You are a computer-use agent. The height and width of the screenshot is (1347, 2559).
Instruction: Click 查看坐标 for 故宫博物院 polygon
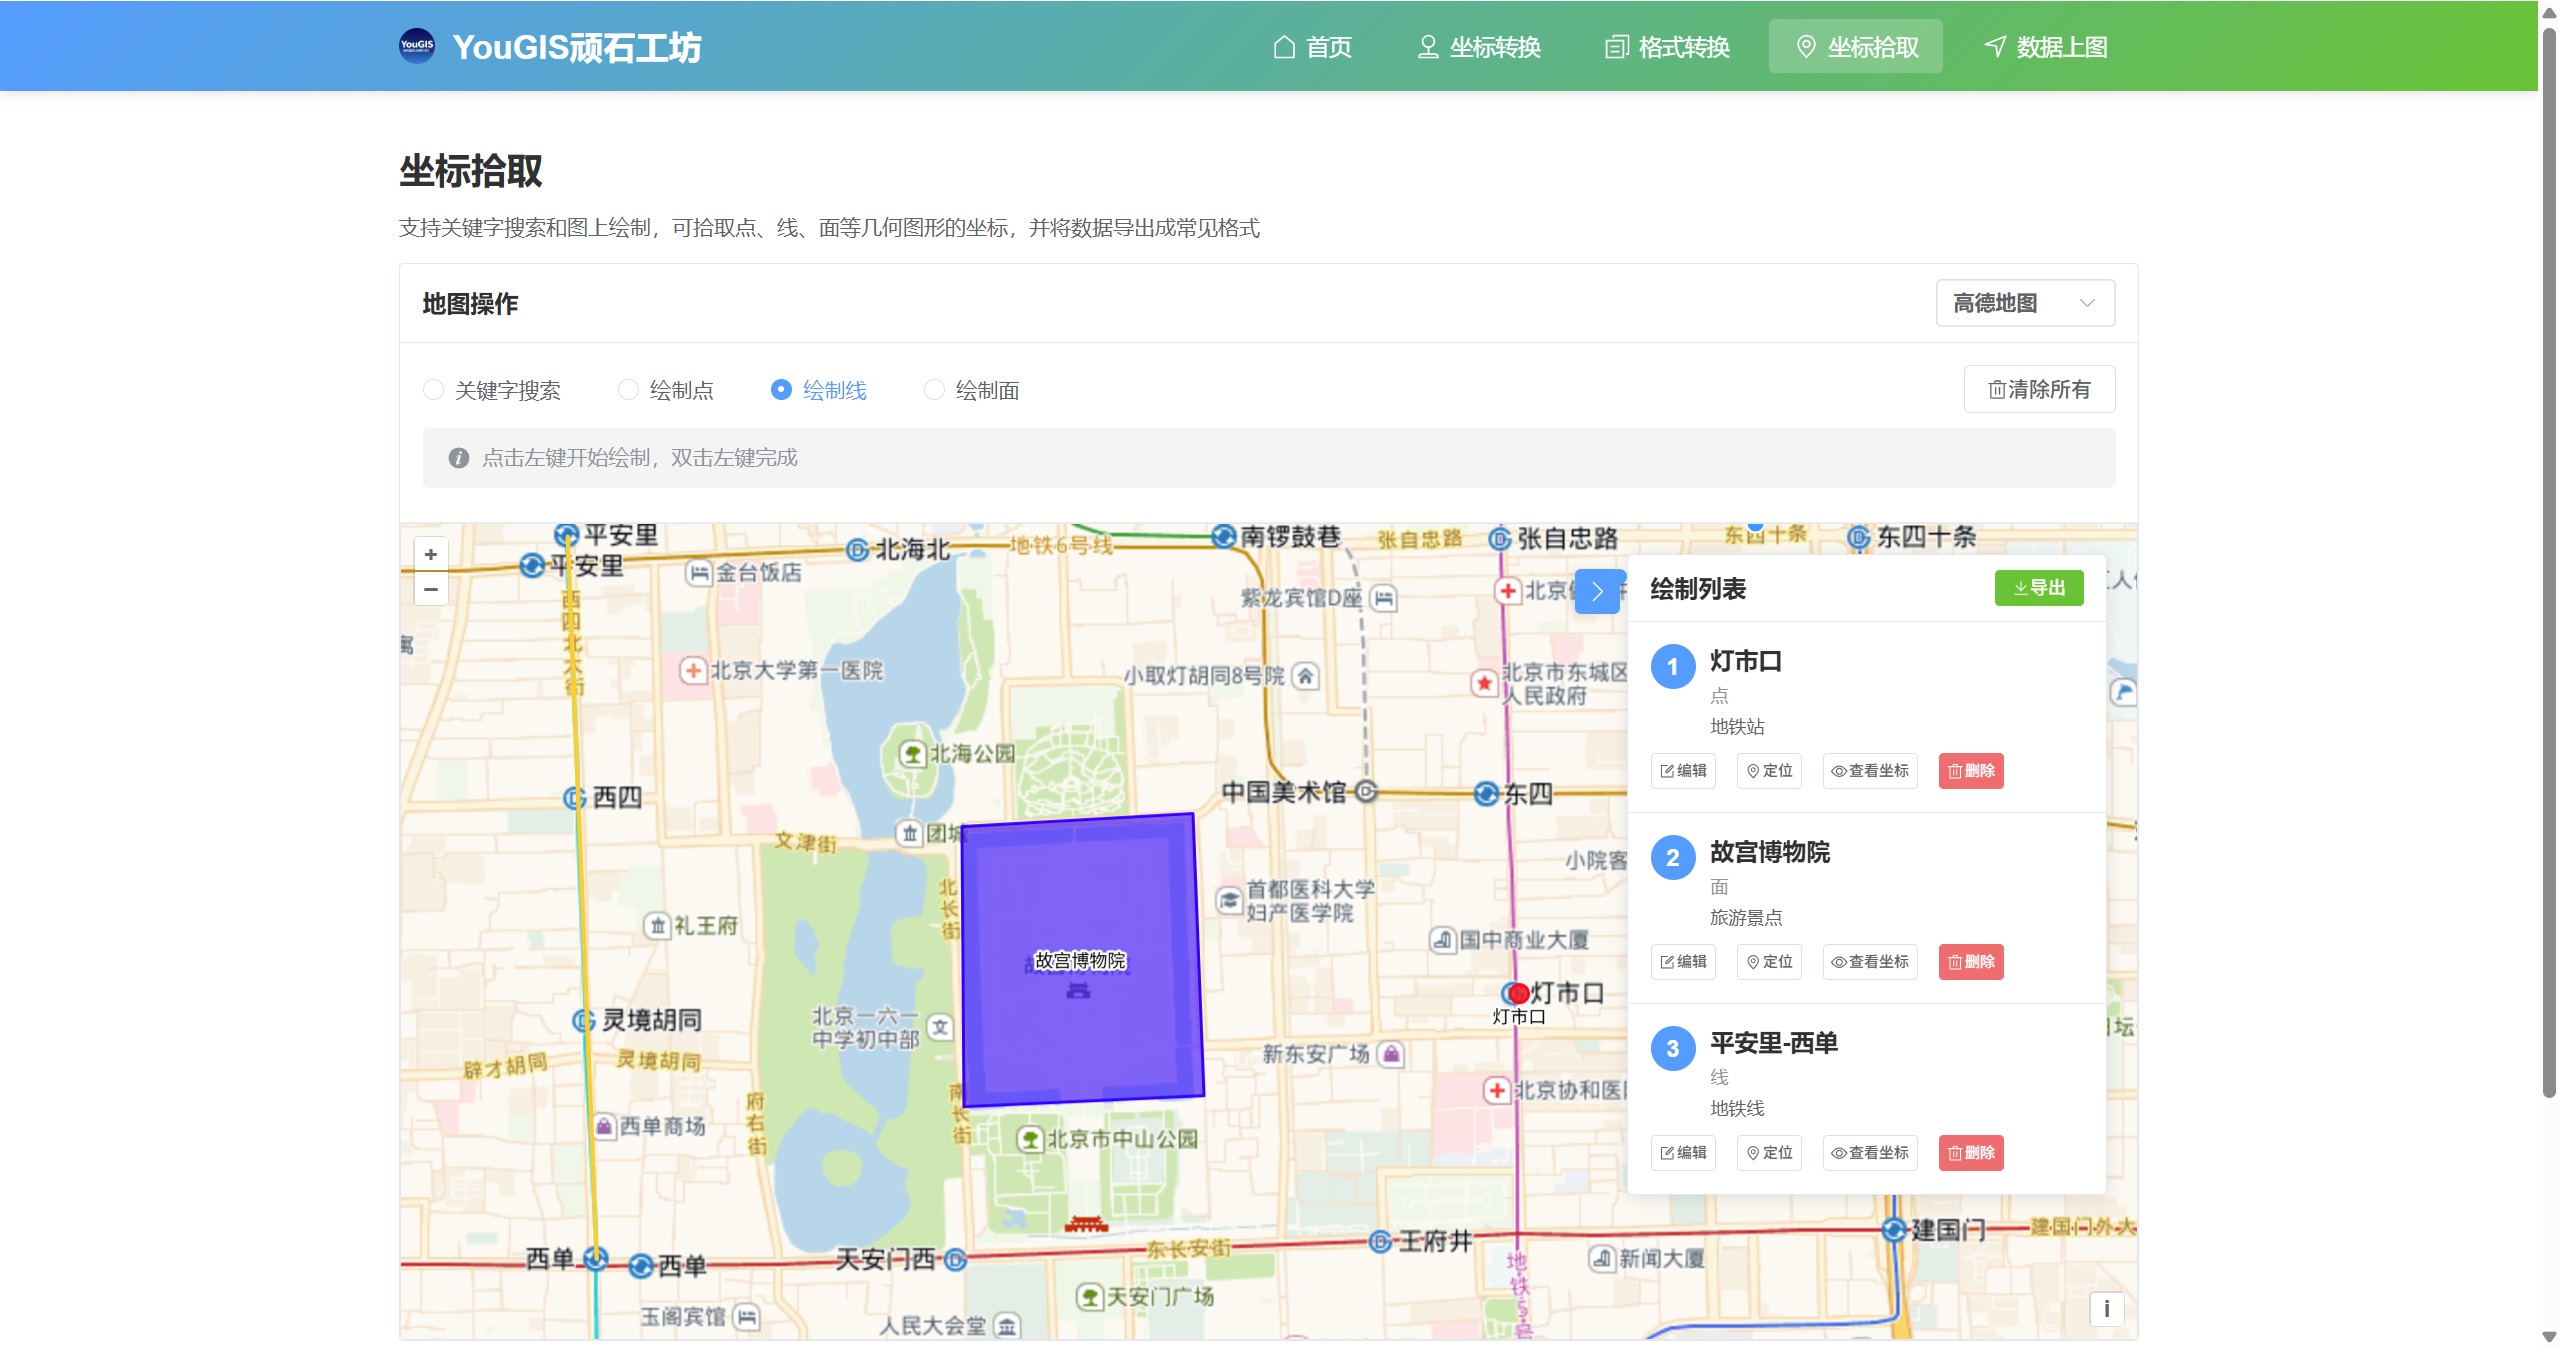click(1869, 961)
